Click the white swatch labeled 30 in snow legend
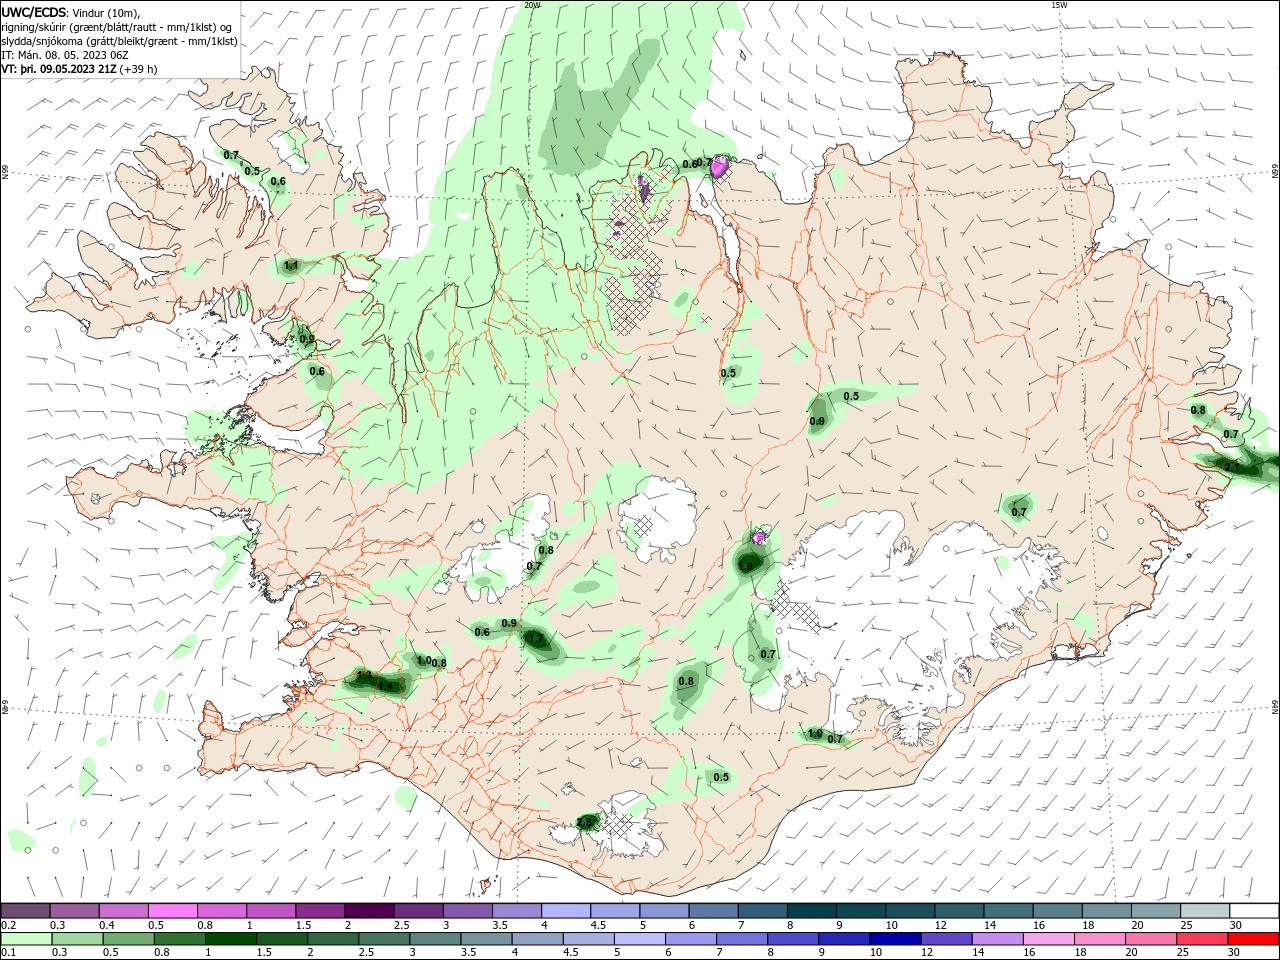The height and width of the screenshot is (960, 1280). click(1254, 910)
